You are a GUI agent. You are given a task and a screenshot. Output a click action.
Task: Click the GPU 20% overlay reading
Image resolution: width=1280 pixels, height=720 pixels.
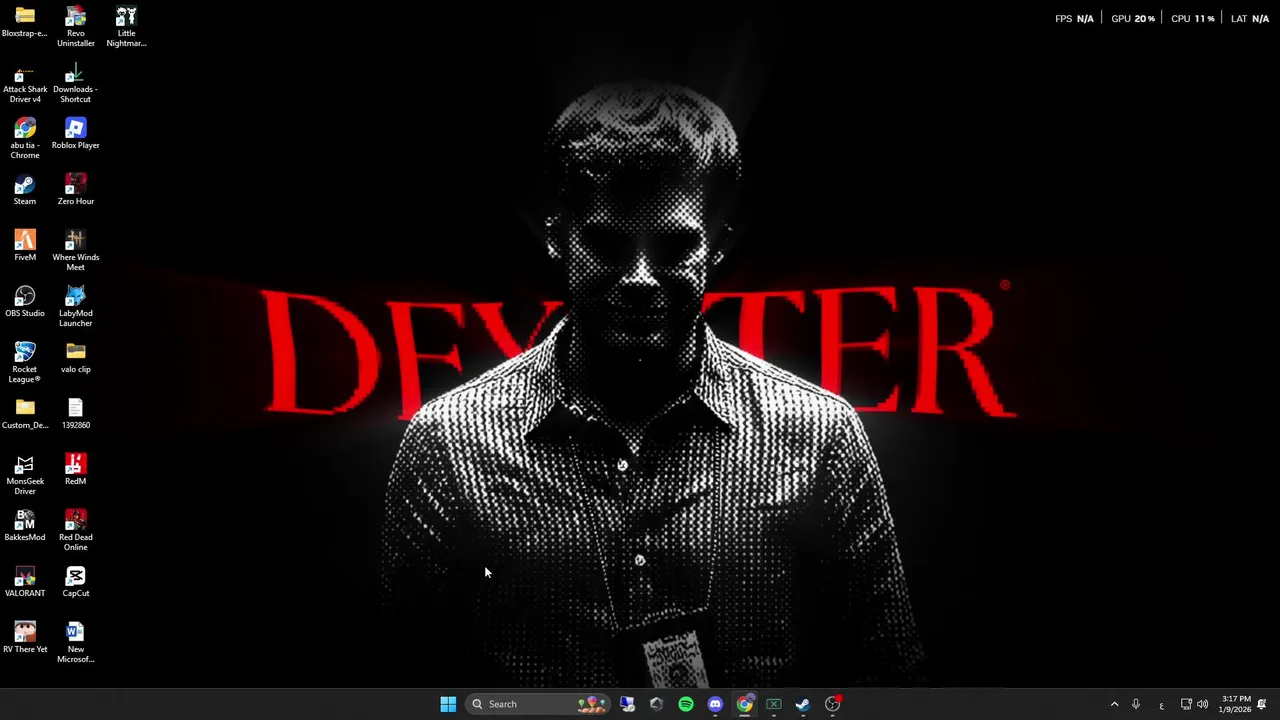pos(1133,18)
